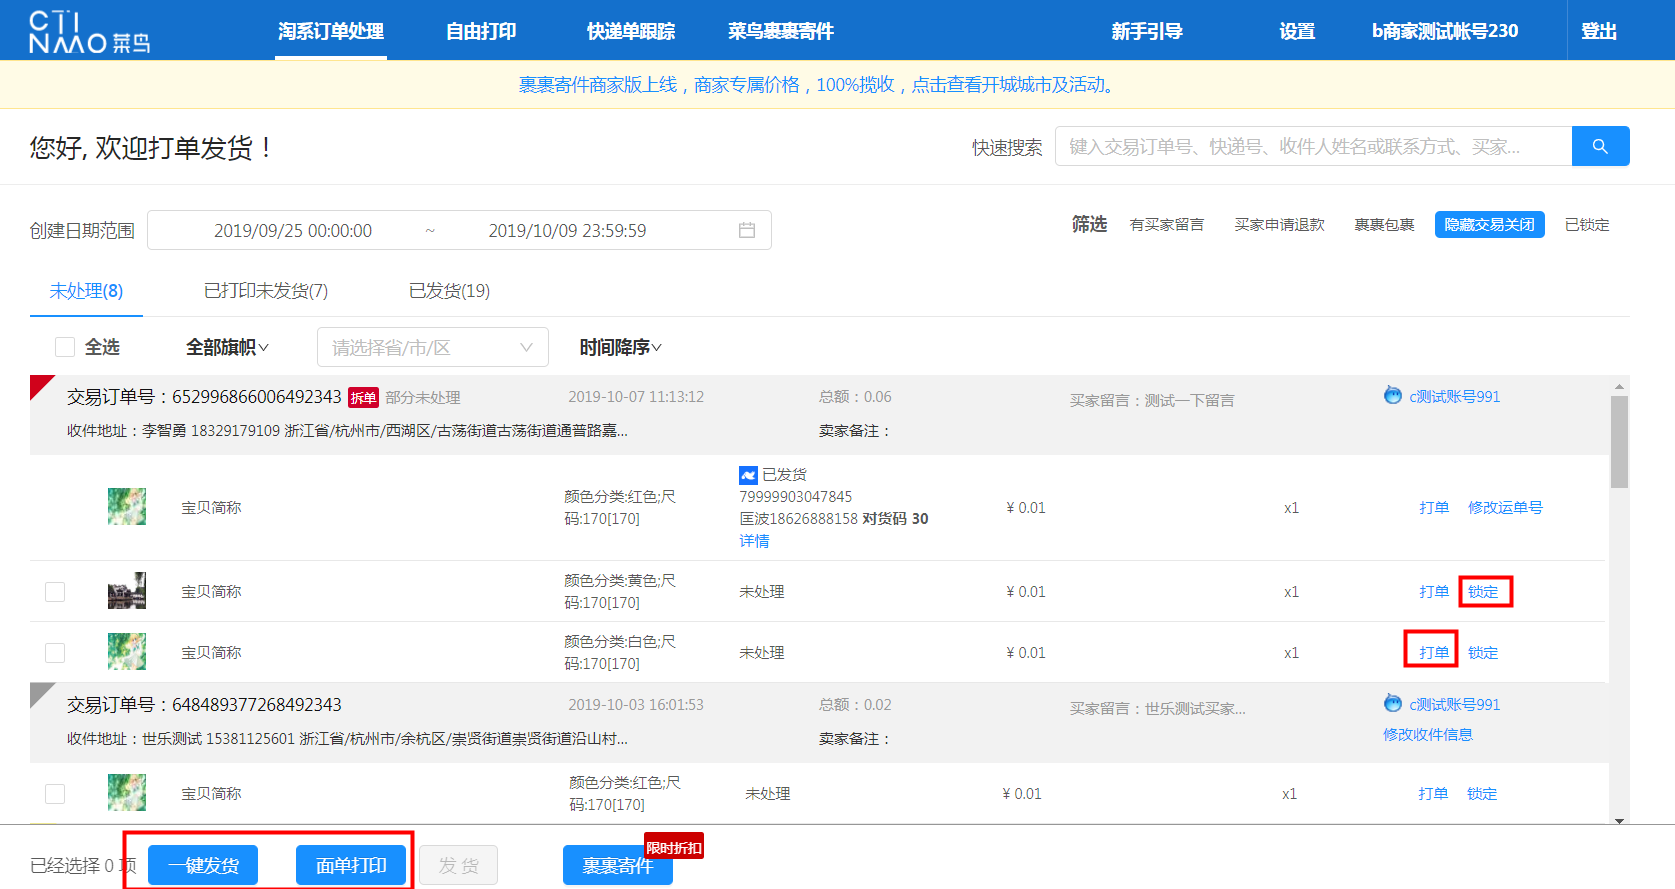Expand the 时间降序 sort dropdown
Image resolution: width=1675 pixels, height=889 pixels.
(x=620, y=347)
